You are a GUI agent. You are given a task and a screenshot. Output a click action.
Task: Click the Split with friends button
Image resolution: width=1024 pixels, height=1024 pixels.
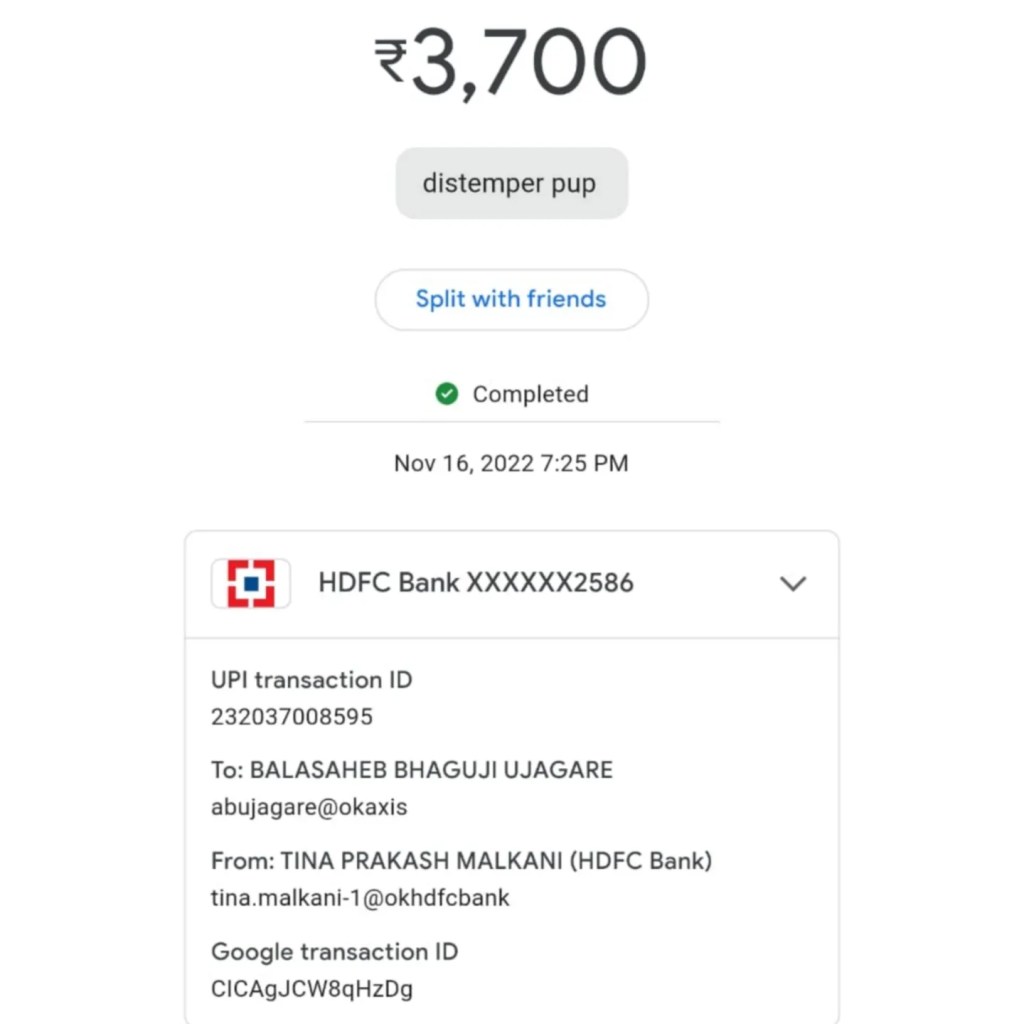point(511,299)
